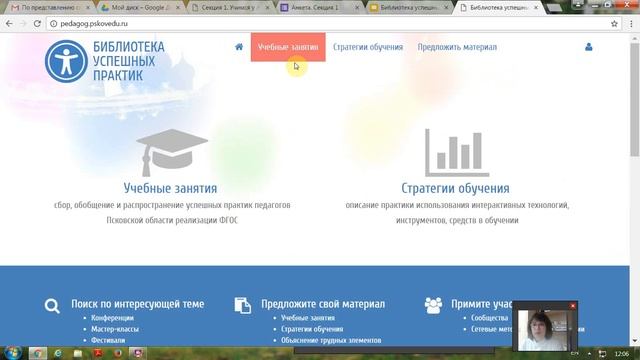Open the Мастер-классы link
The image size is (640, 360).
click(x=115, y=329)
